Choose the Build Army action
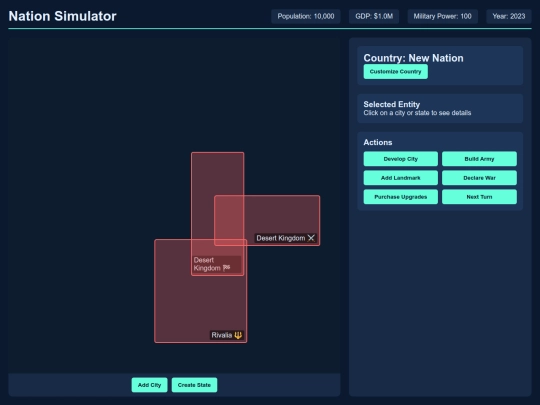 pyautogui.click(x=479, y=159)
